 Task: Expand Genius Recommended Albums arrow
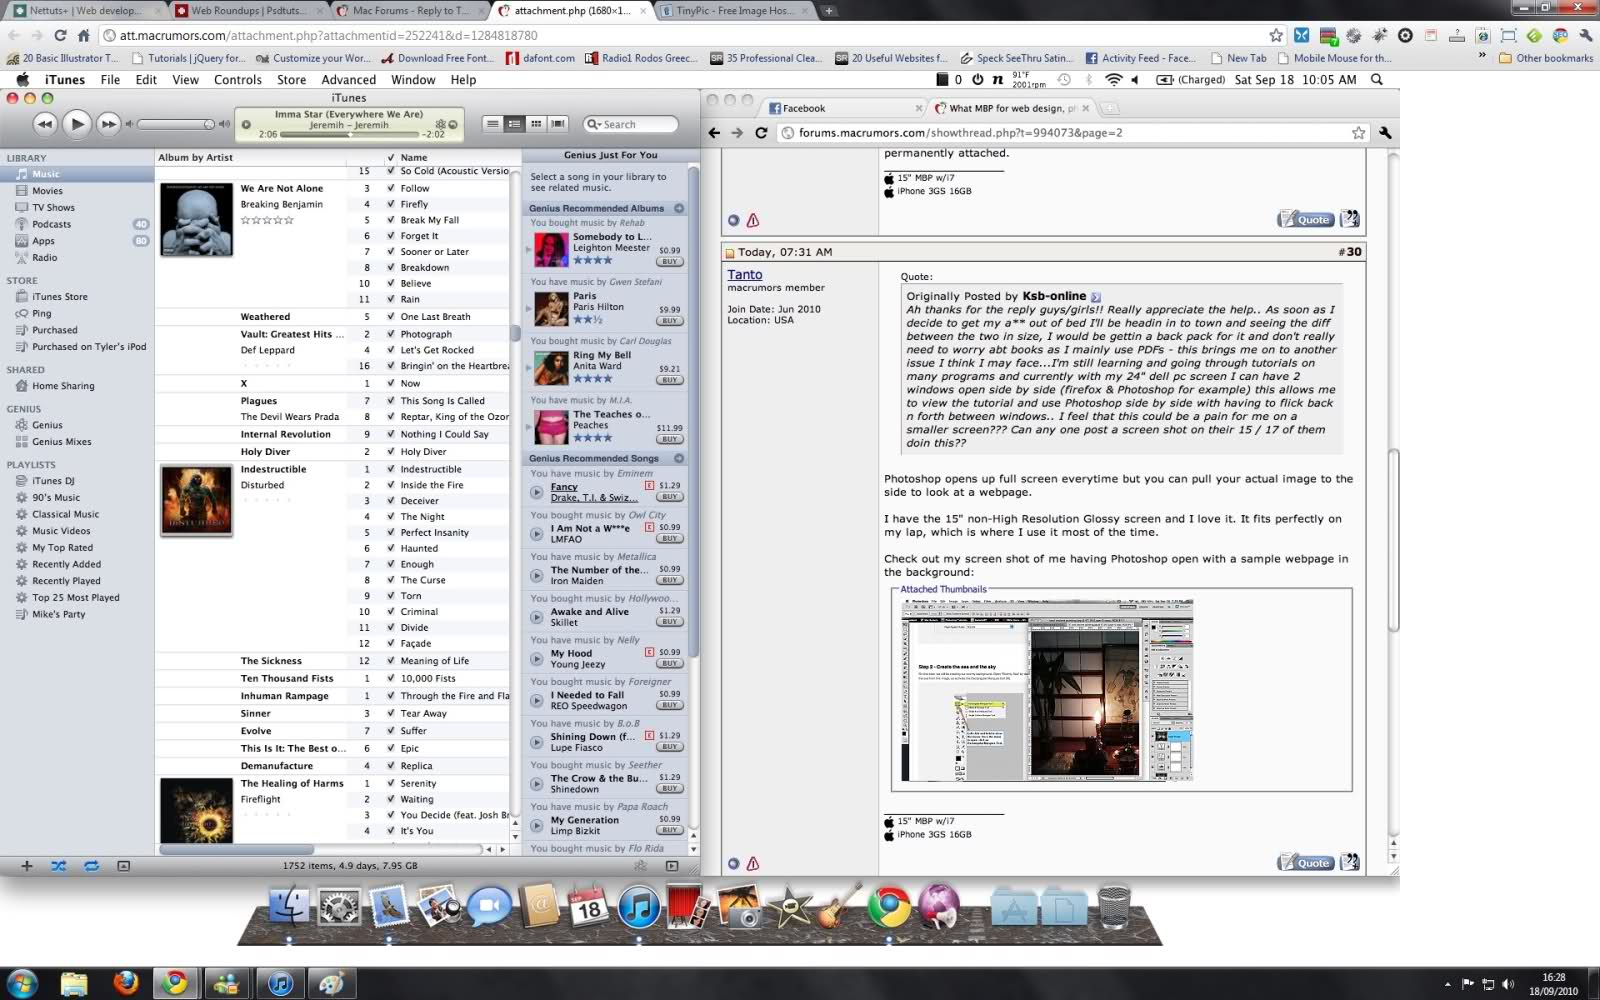point(679,209)
